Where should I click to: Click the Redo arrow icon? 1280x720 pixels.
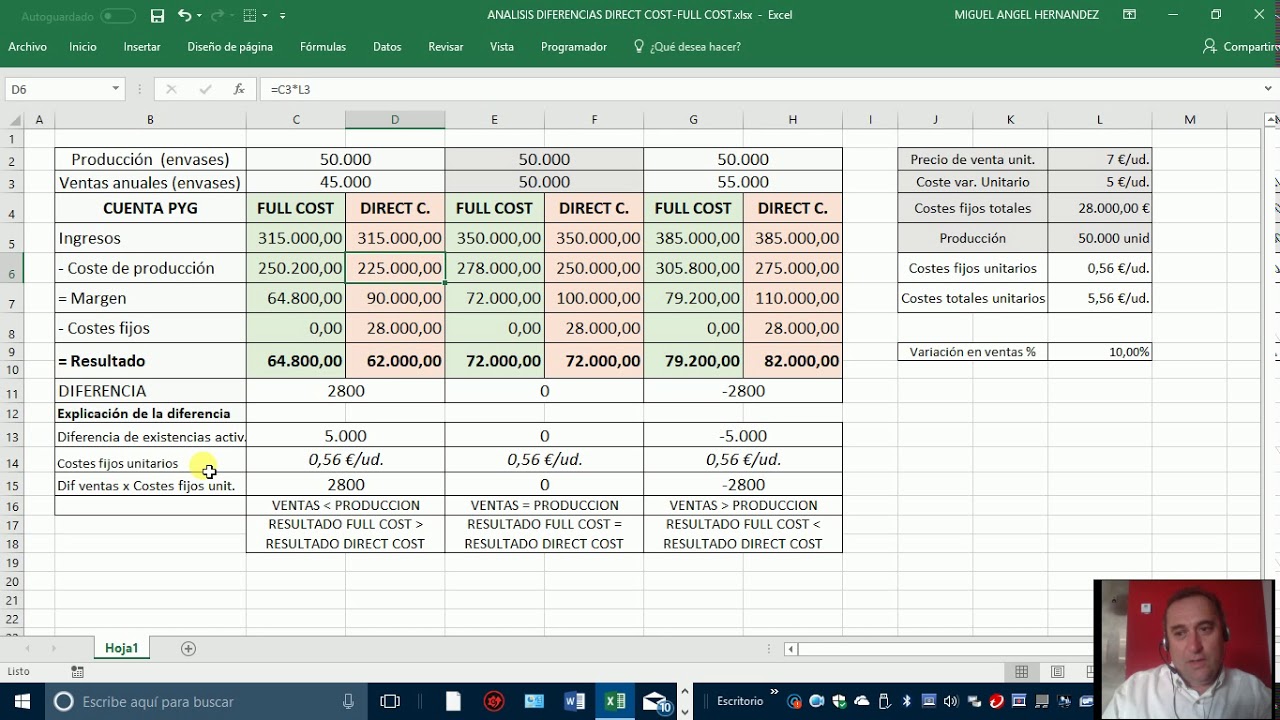point(217,15)
